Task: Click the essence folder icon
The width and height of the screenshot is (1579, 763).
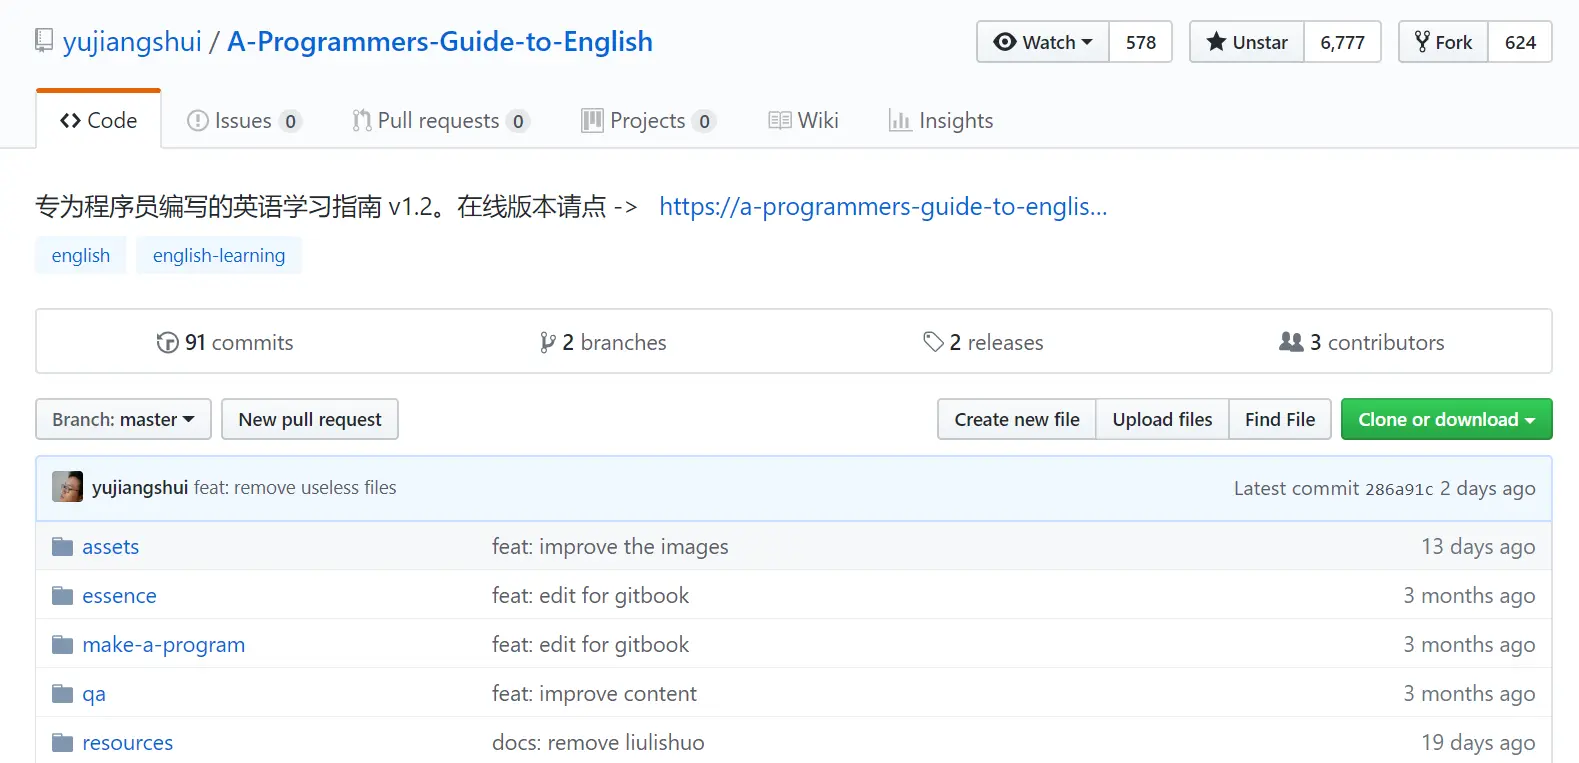Action: (63, 595)
